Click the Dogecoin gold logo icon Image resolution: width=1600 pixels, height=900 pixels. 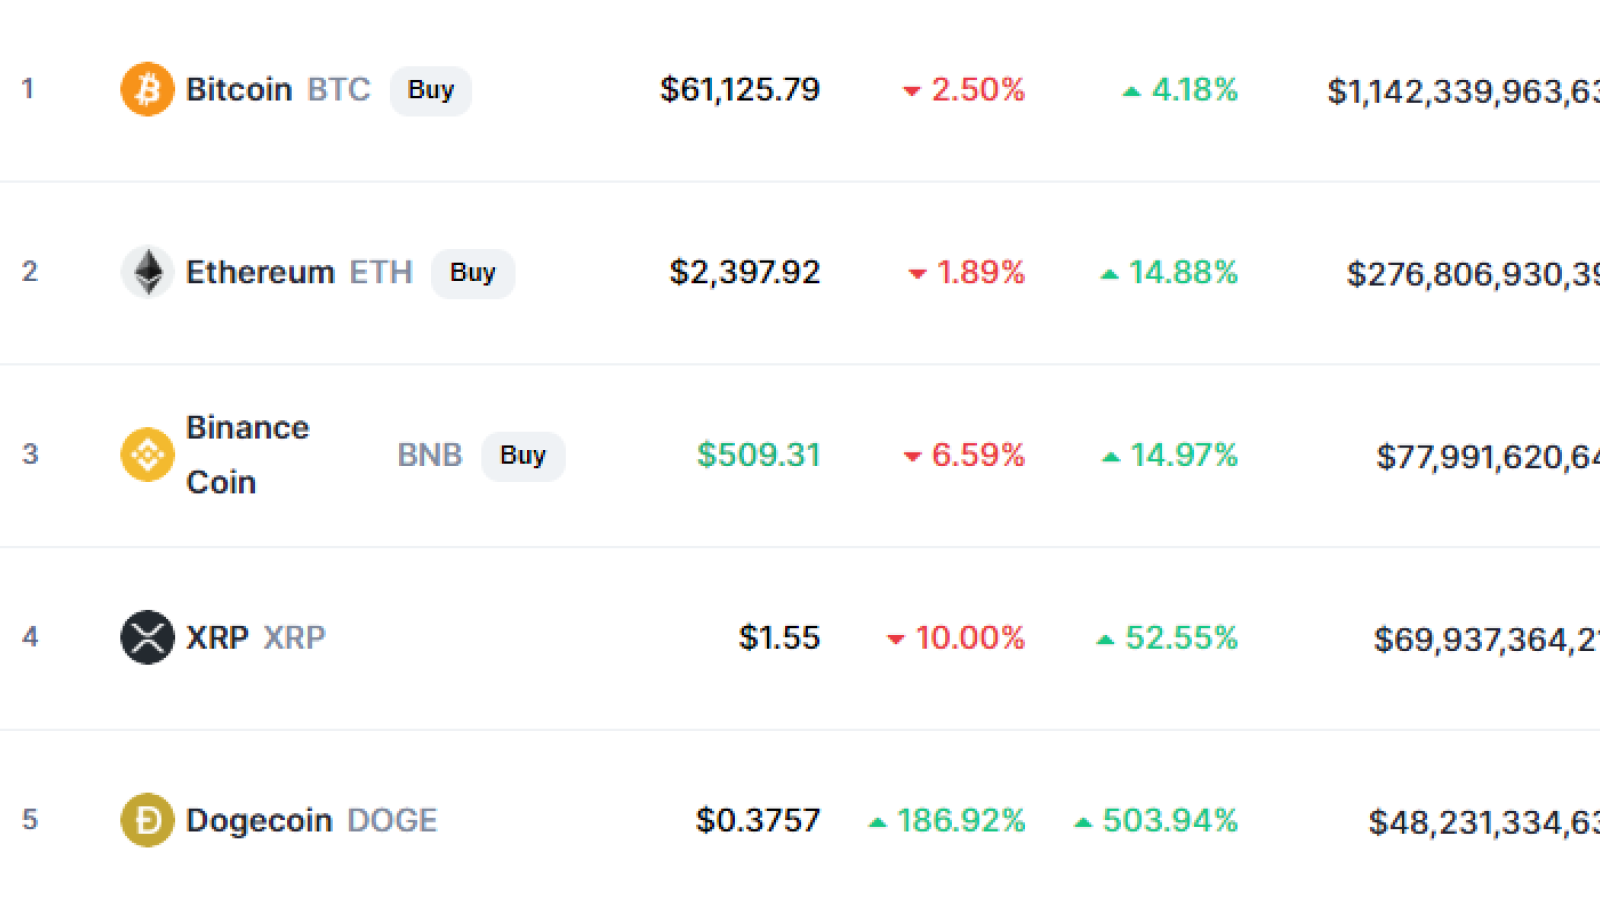(147, 820)
